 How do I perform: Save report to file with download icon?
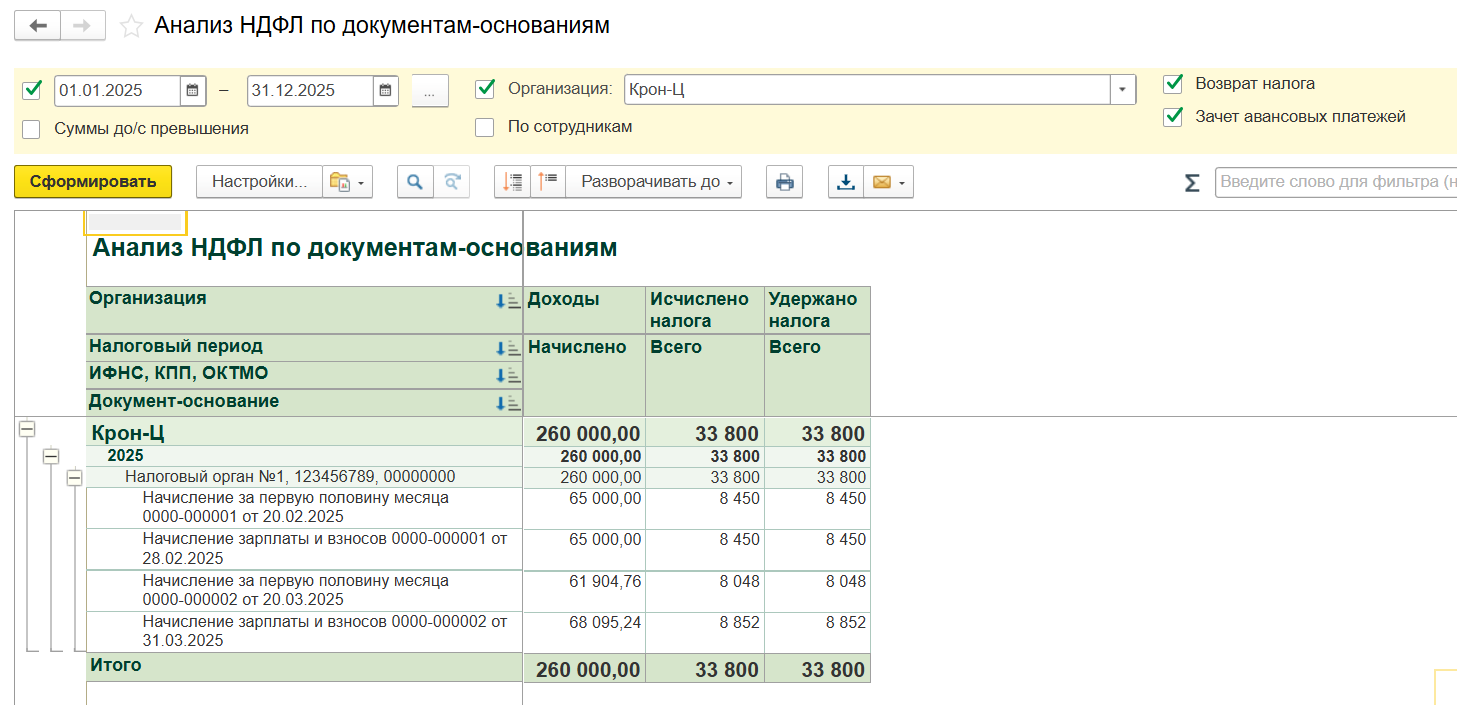tap(846, 182)
